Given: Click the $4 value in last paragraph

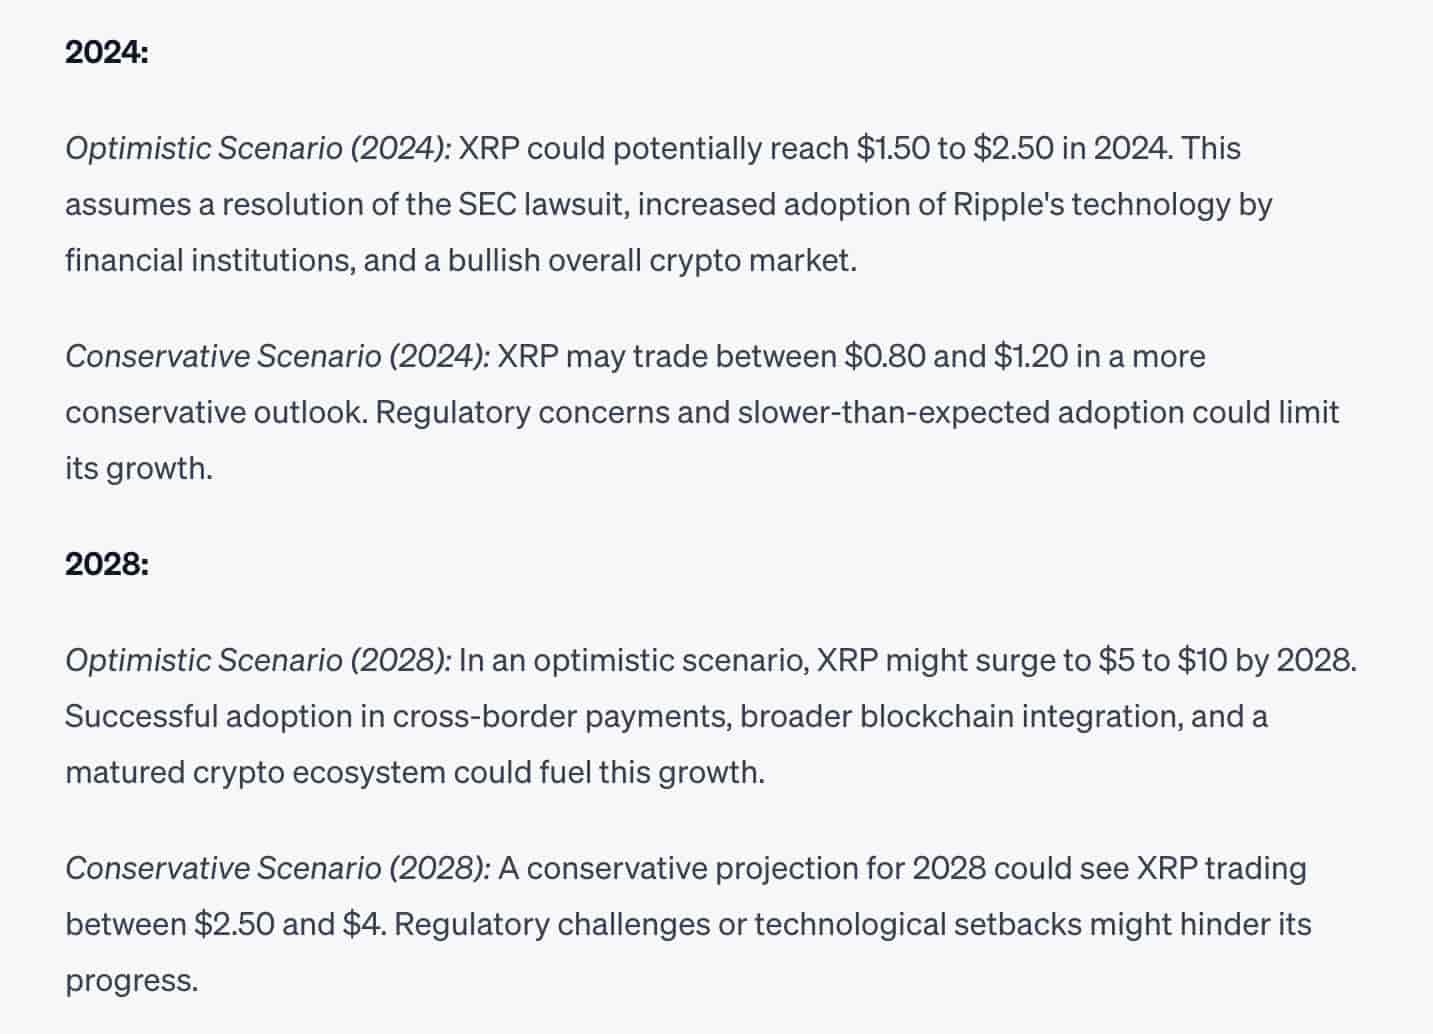Looking at the screenshot, I should click(x=363, y=925).
